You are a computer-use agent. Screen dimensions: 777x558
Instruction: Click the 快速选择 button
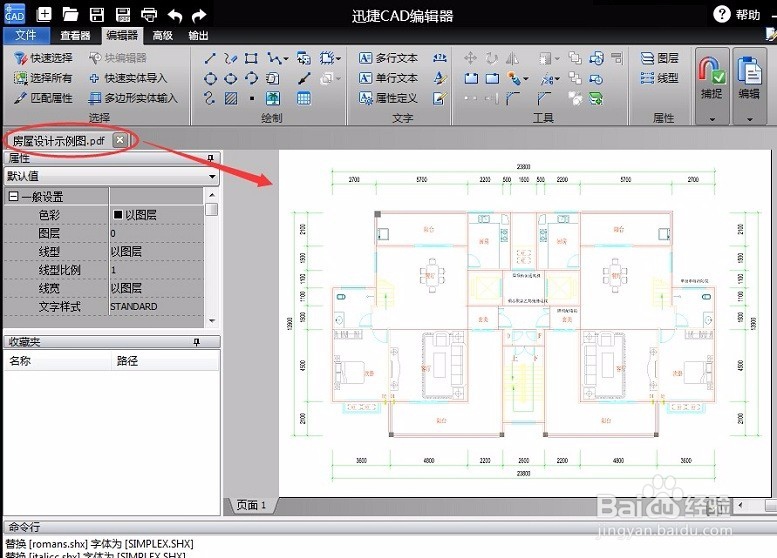43,58
